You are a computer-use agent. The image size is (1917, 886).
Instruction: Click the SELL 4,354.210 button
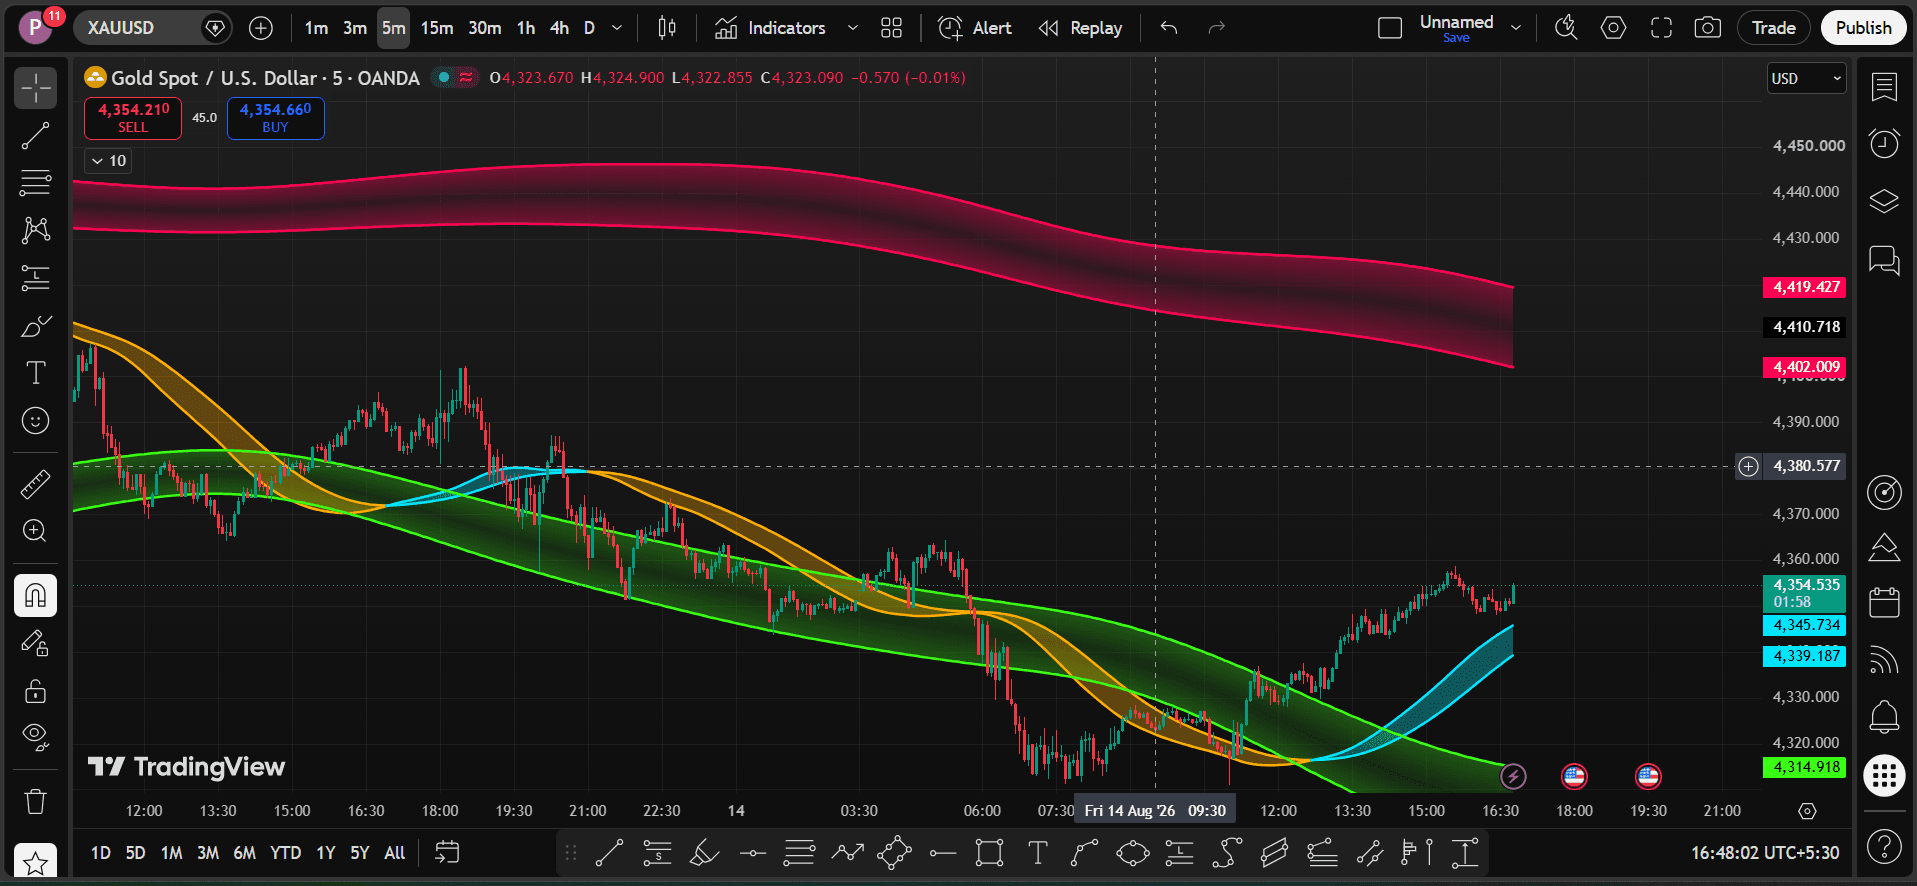pos(133,118)
